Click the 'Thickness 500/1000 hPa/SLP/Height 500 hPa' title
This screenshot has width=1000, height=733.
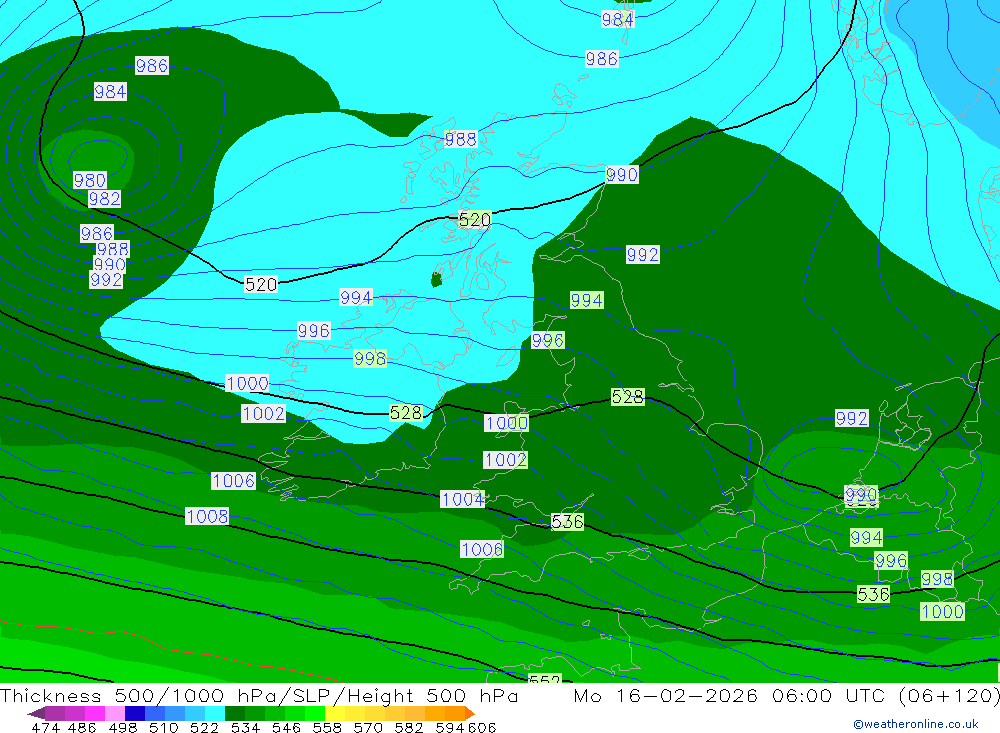[259, 695]
